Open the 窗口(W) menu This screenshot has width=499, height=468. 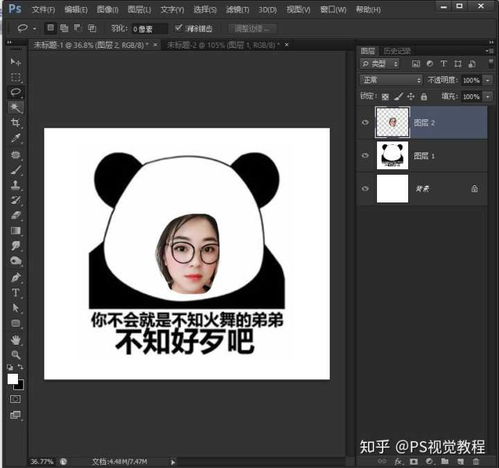point(333,10)
